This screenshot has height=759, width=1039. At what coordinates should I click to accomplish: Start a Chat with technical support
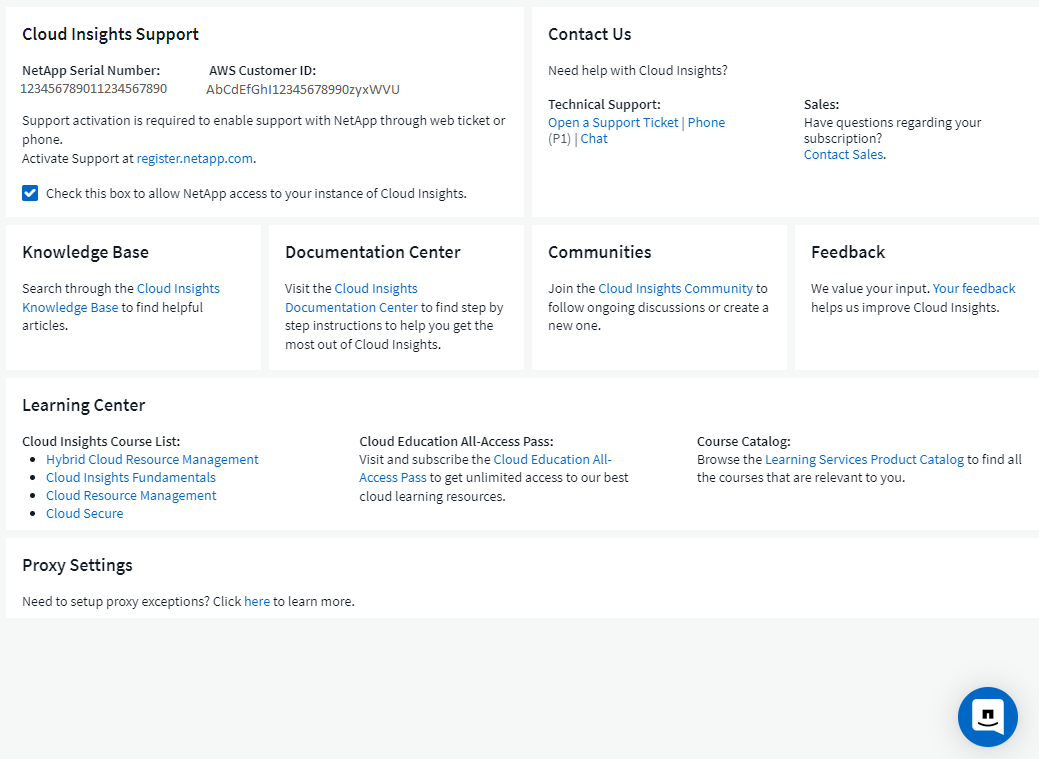pos(594,139)
